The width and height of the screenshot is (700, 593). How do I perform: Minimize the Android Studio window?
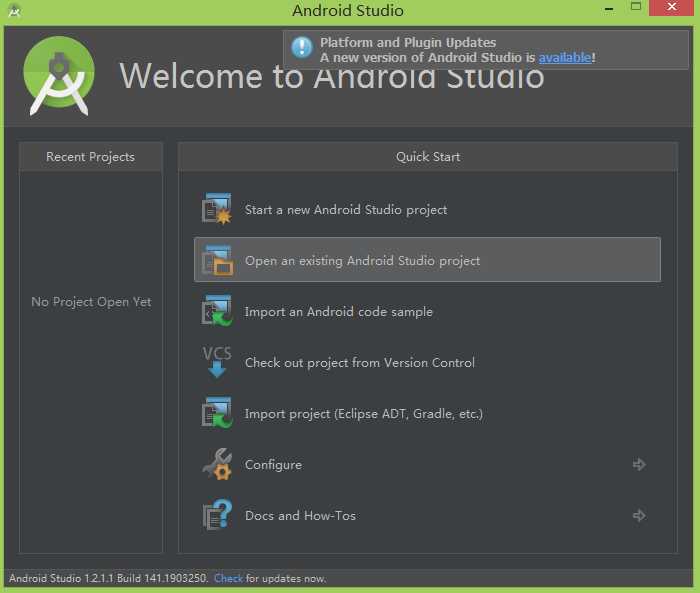pyautogui.click(x=608, y=8)
